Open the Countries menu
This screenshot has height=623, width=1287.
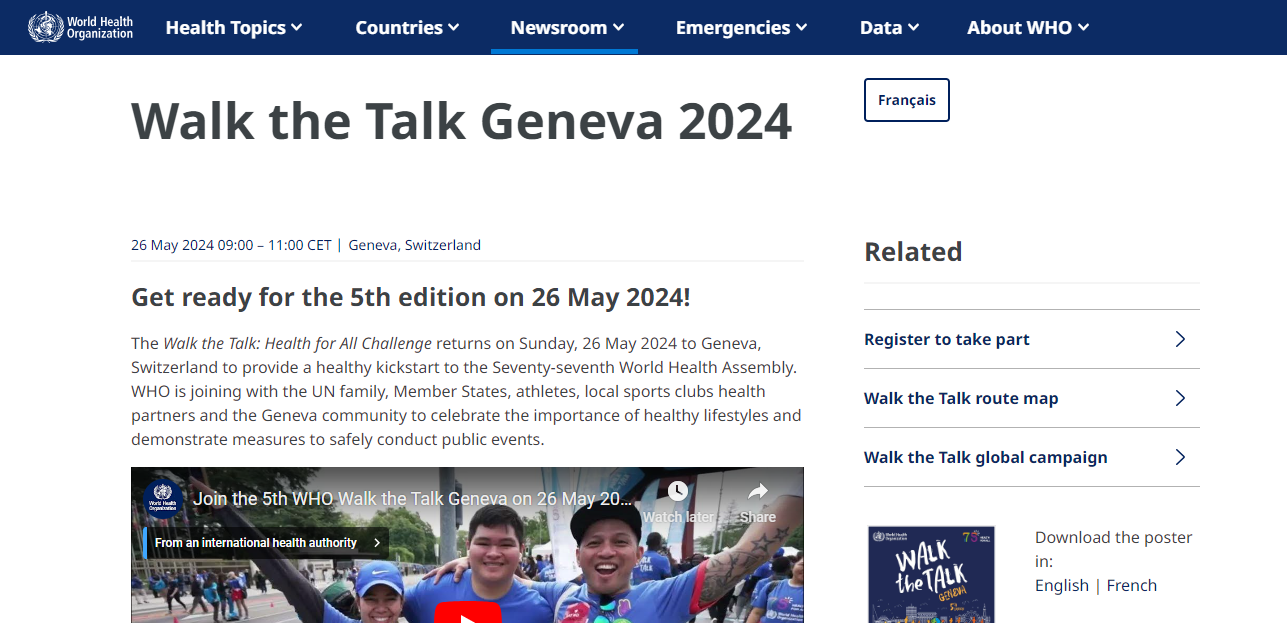click(407, 28)
